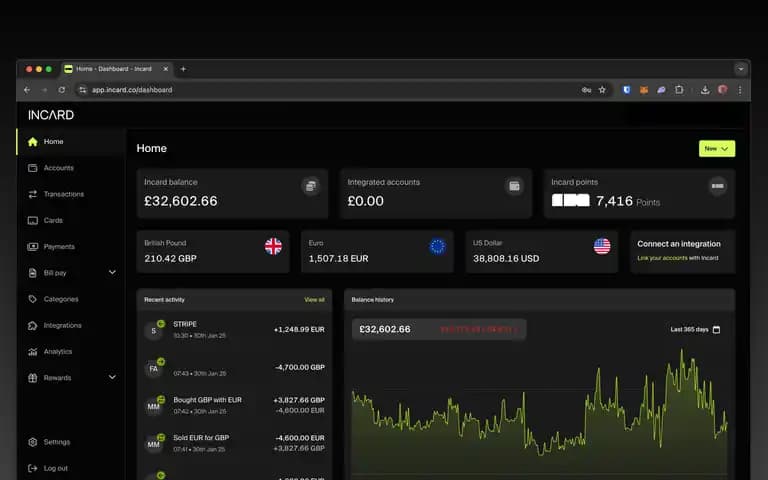Image resolution: width=768 pixels, height=480 pixels.
Task: Click the Incard points card icon
Action: click(x=718, y=186)
